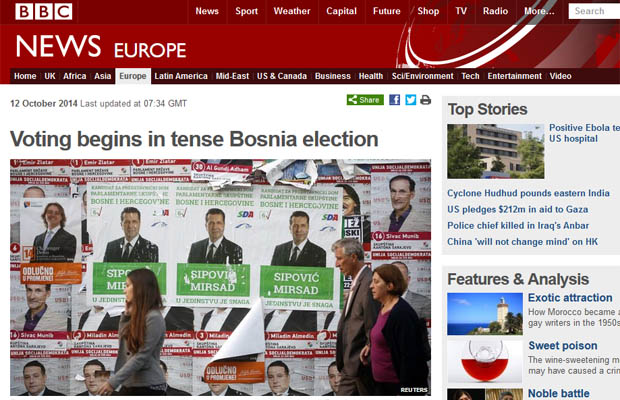Image resolution: width=620 pixels, height=400 pixels.
Task: Share article on Facebook icon
Action: 394,100
